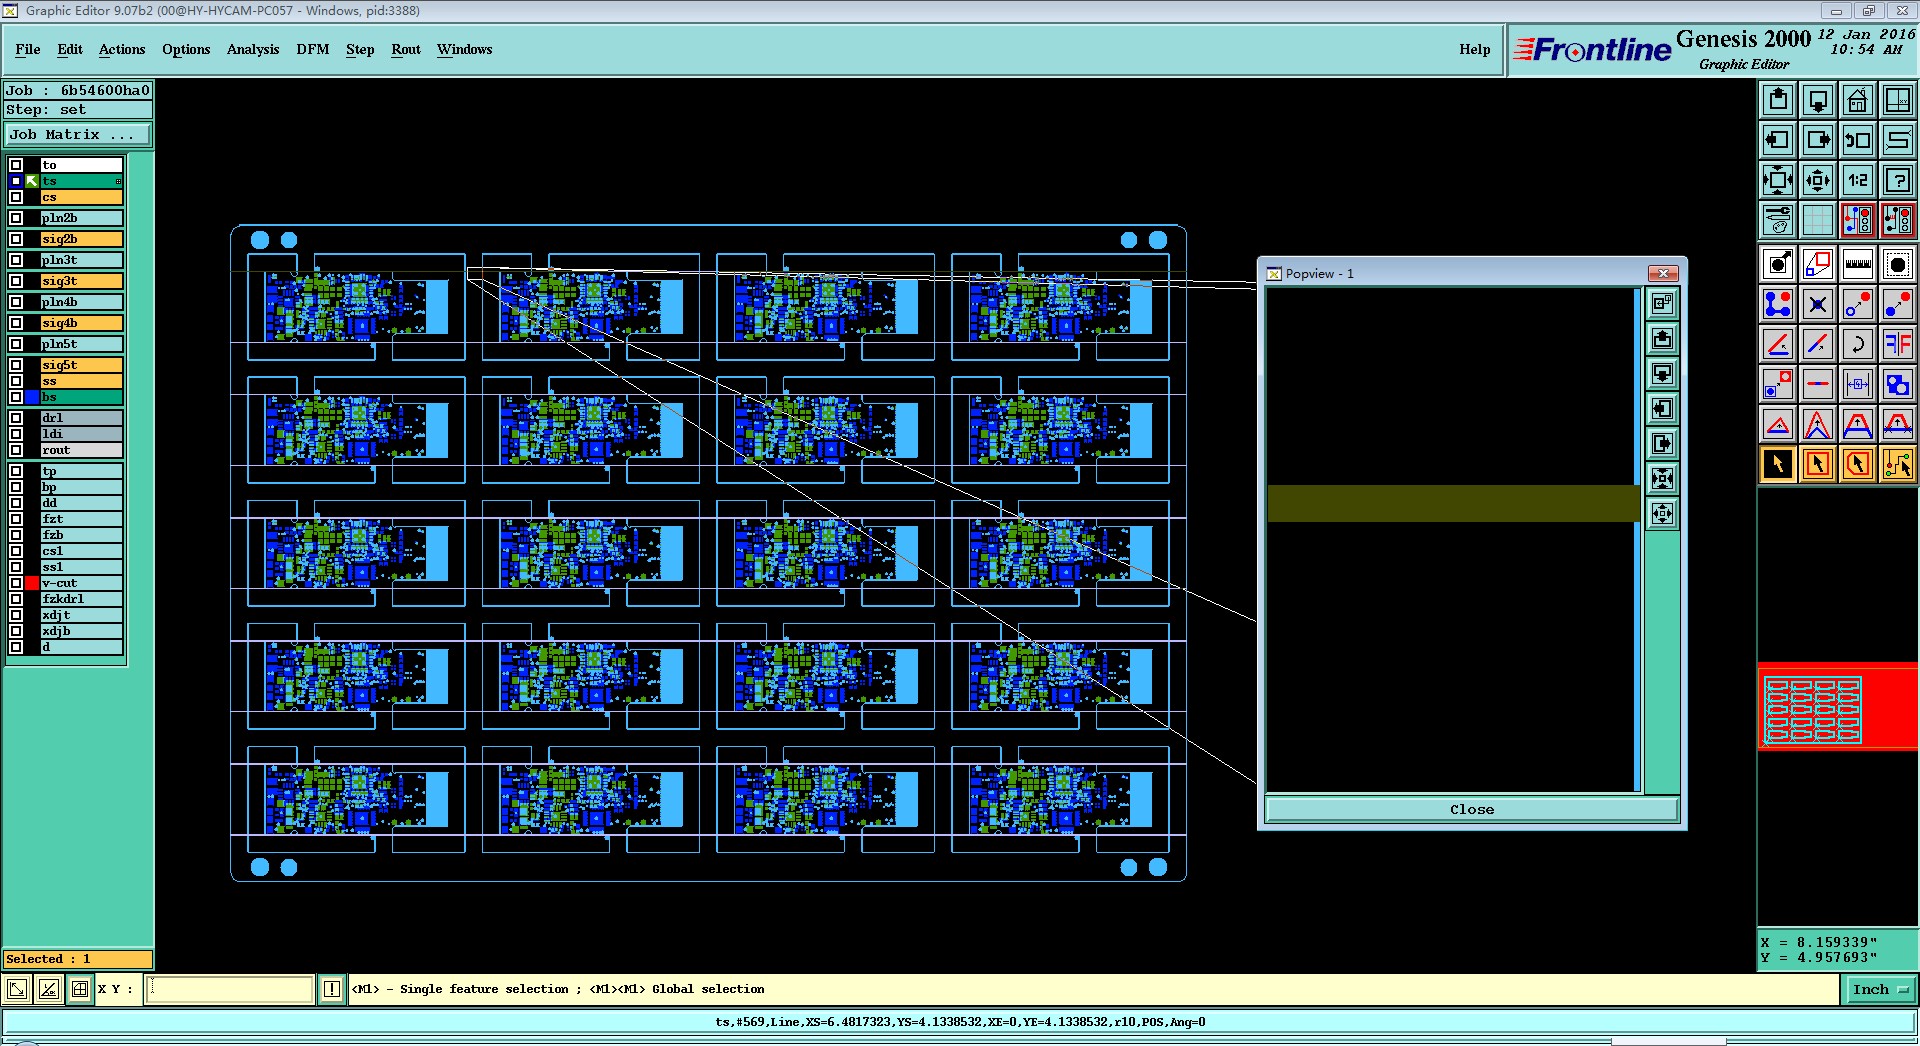Open the wrench and palette display settings icon
This screenshot has width=1920, height=1046.
coord(1778,220)
